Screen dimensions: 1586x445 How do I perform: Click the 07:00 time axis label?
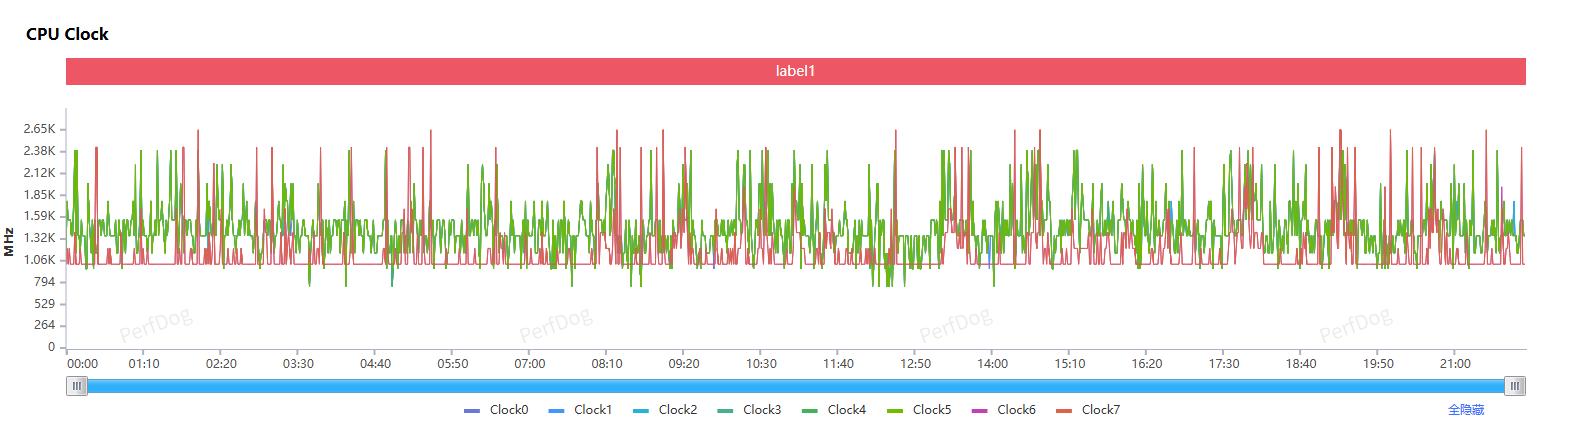529,364
